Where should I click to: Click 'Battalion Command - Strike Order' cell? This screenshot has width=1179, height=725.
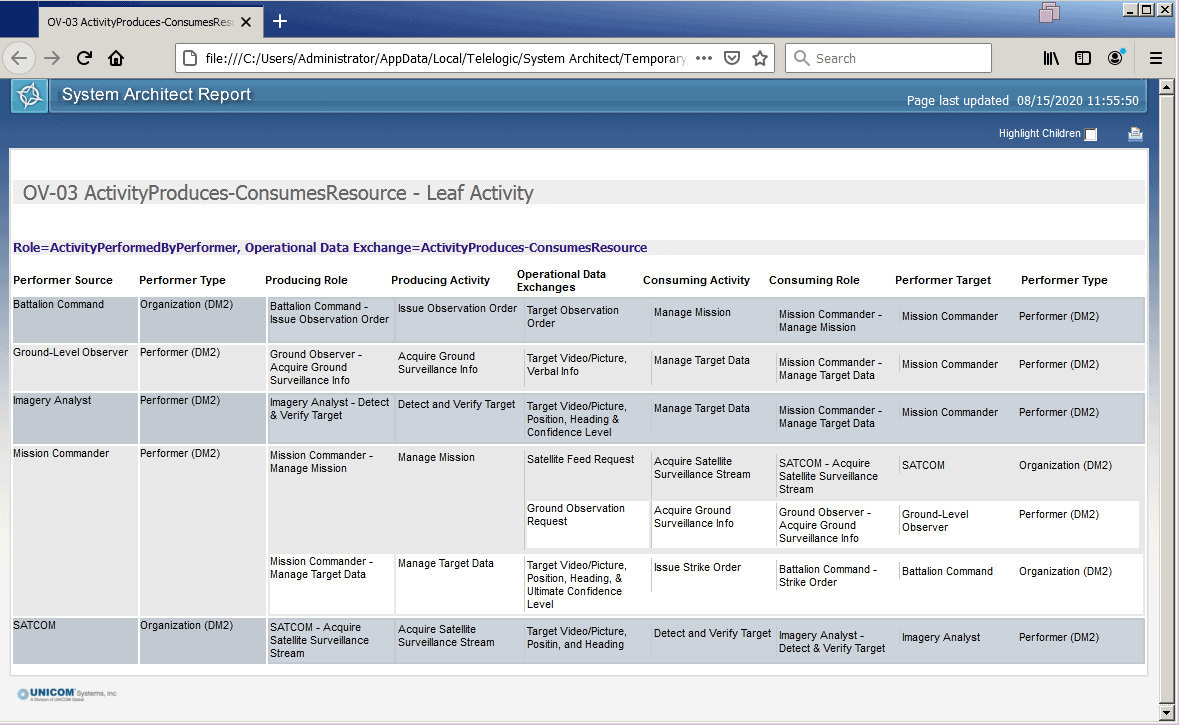[x=828, y=575]
